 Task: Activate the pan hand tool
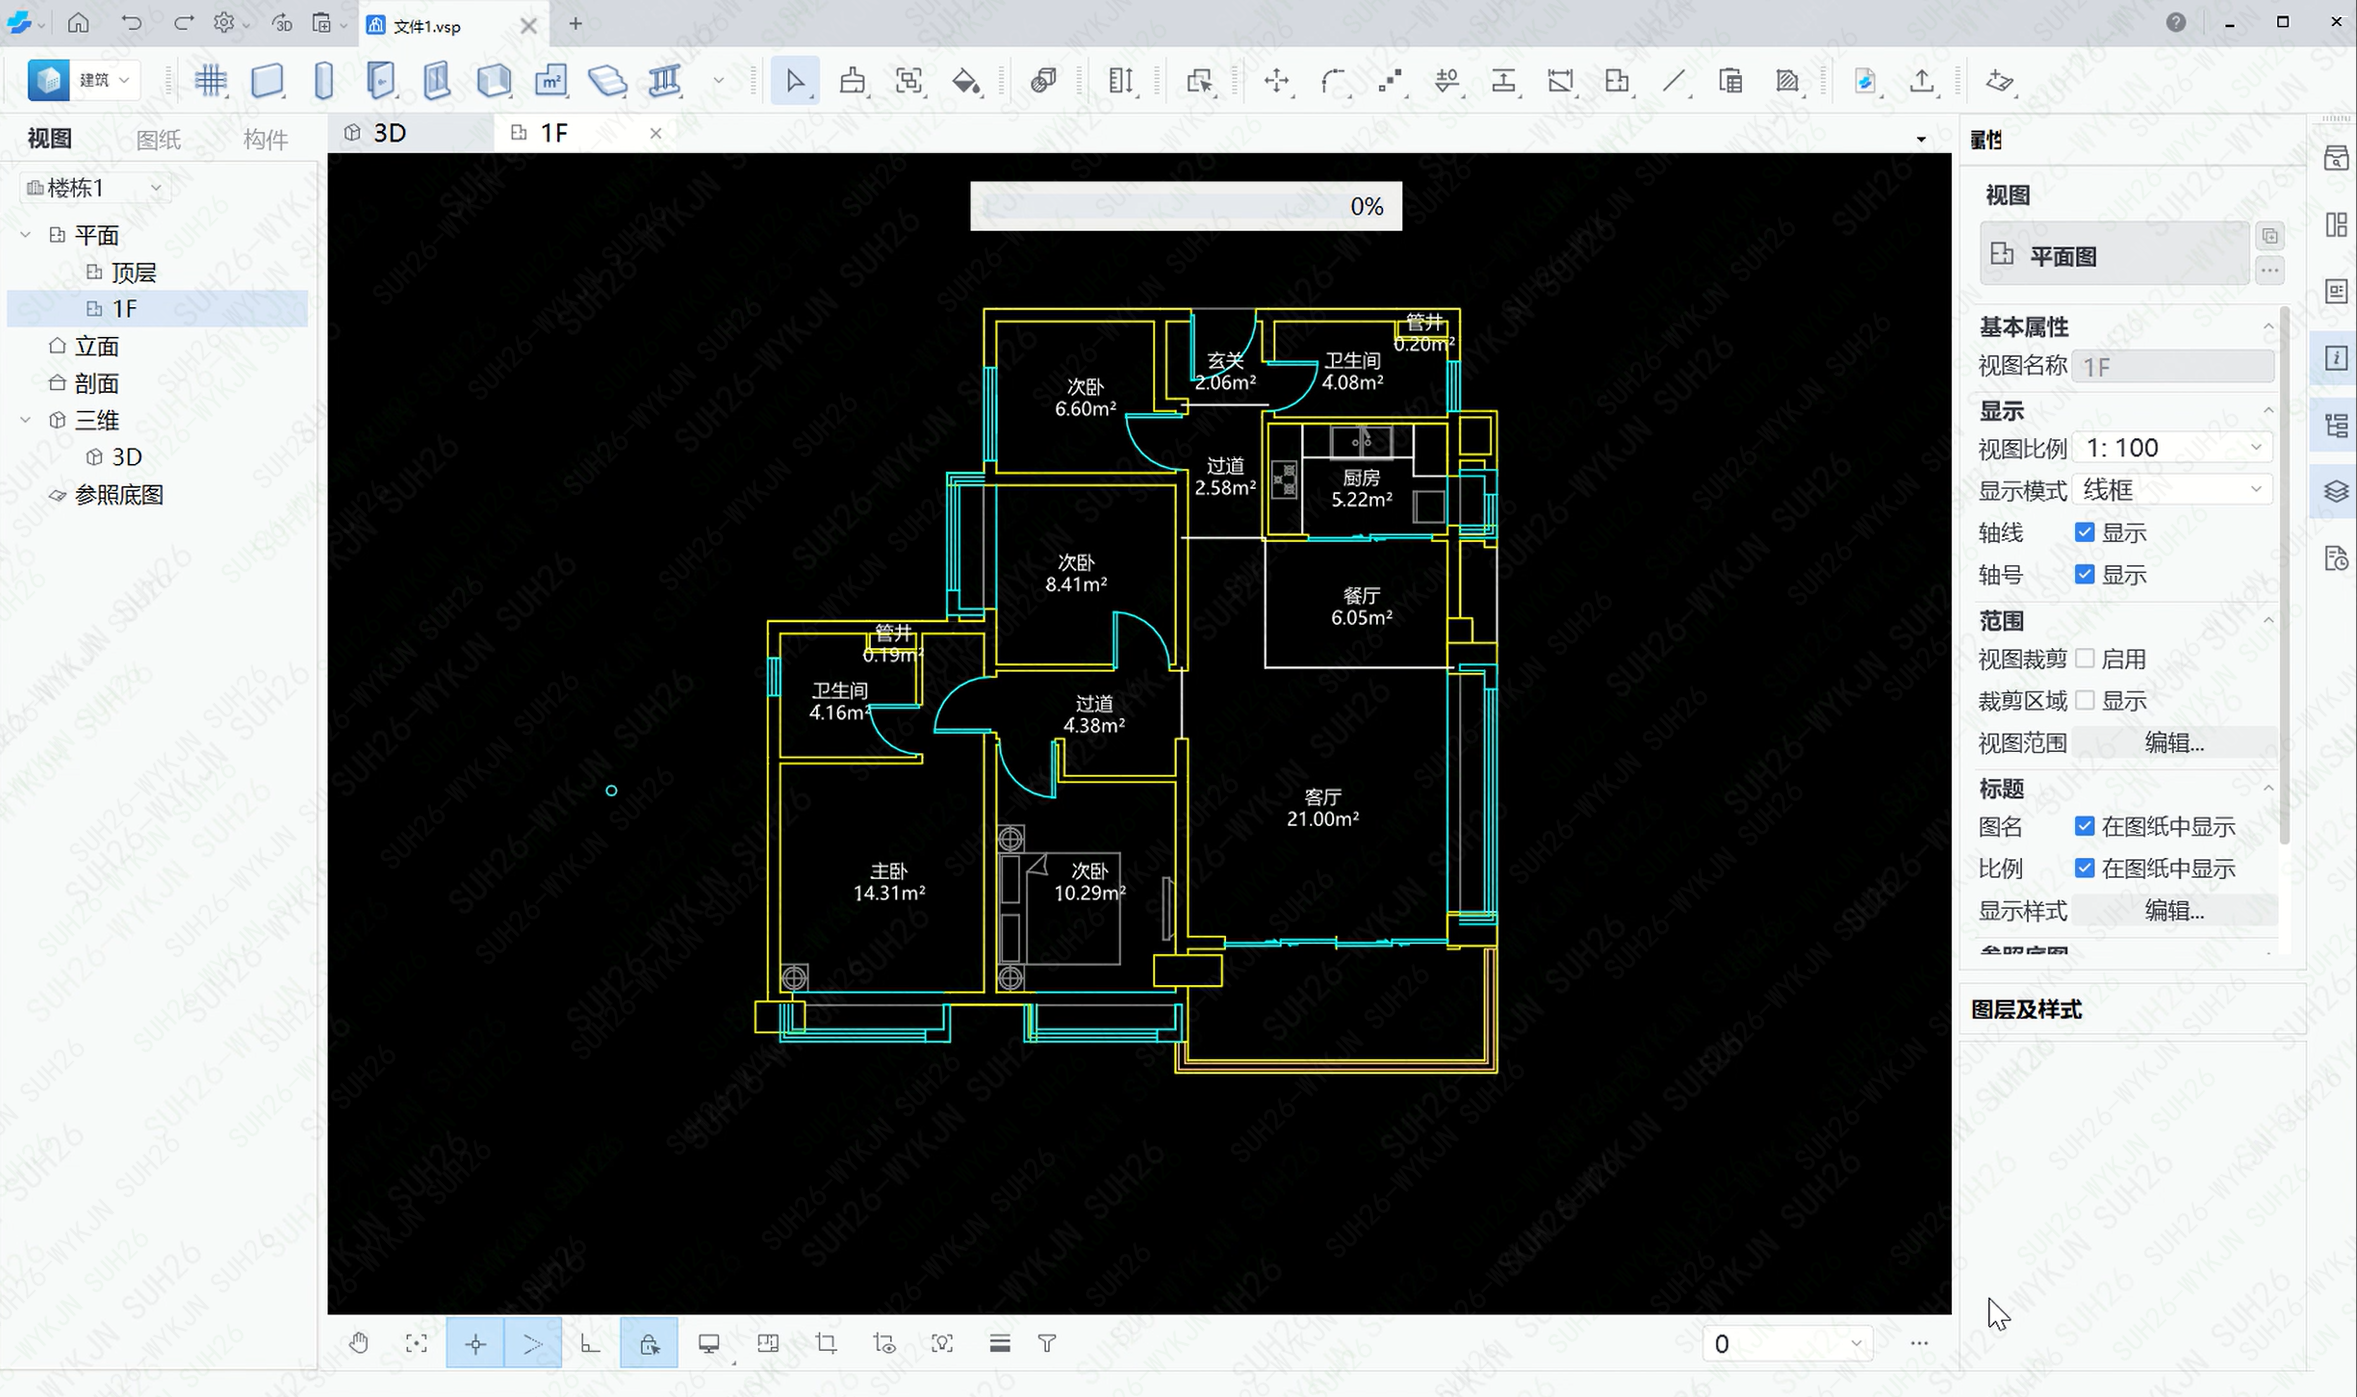[x=359, y=1343]
